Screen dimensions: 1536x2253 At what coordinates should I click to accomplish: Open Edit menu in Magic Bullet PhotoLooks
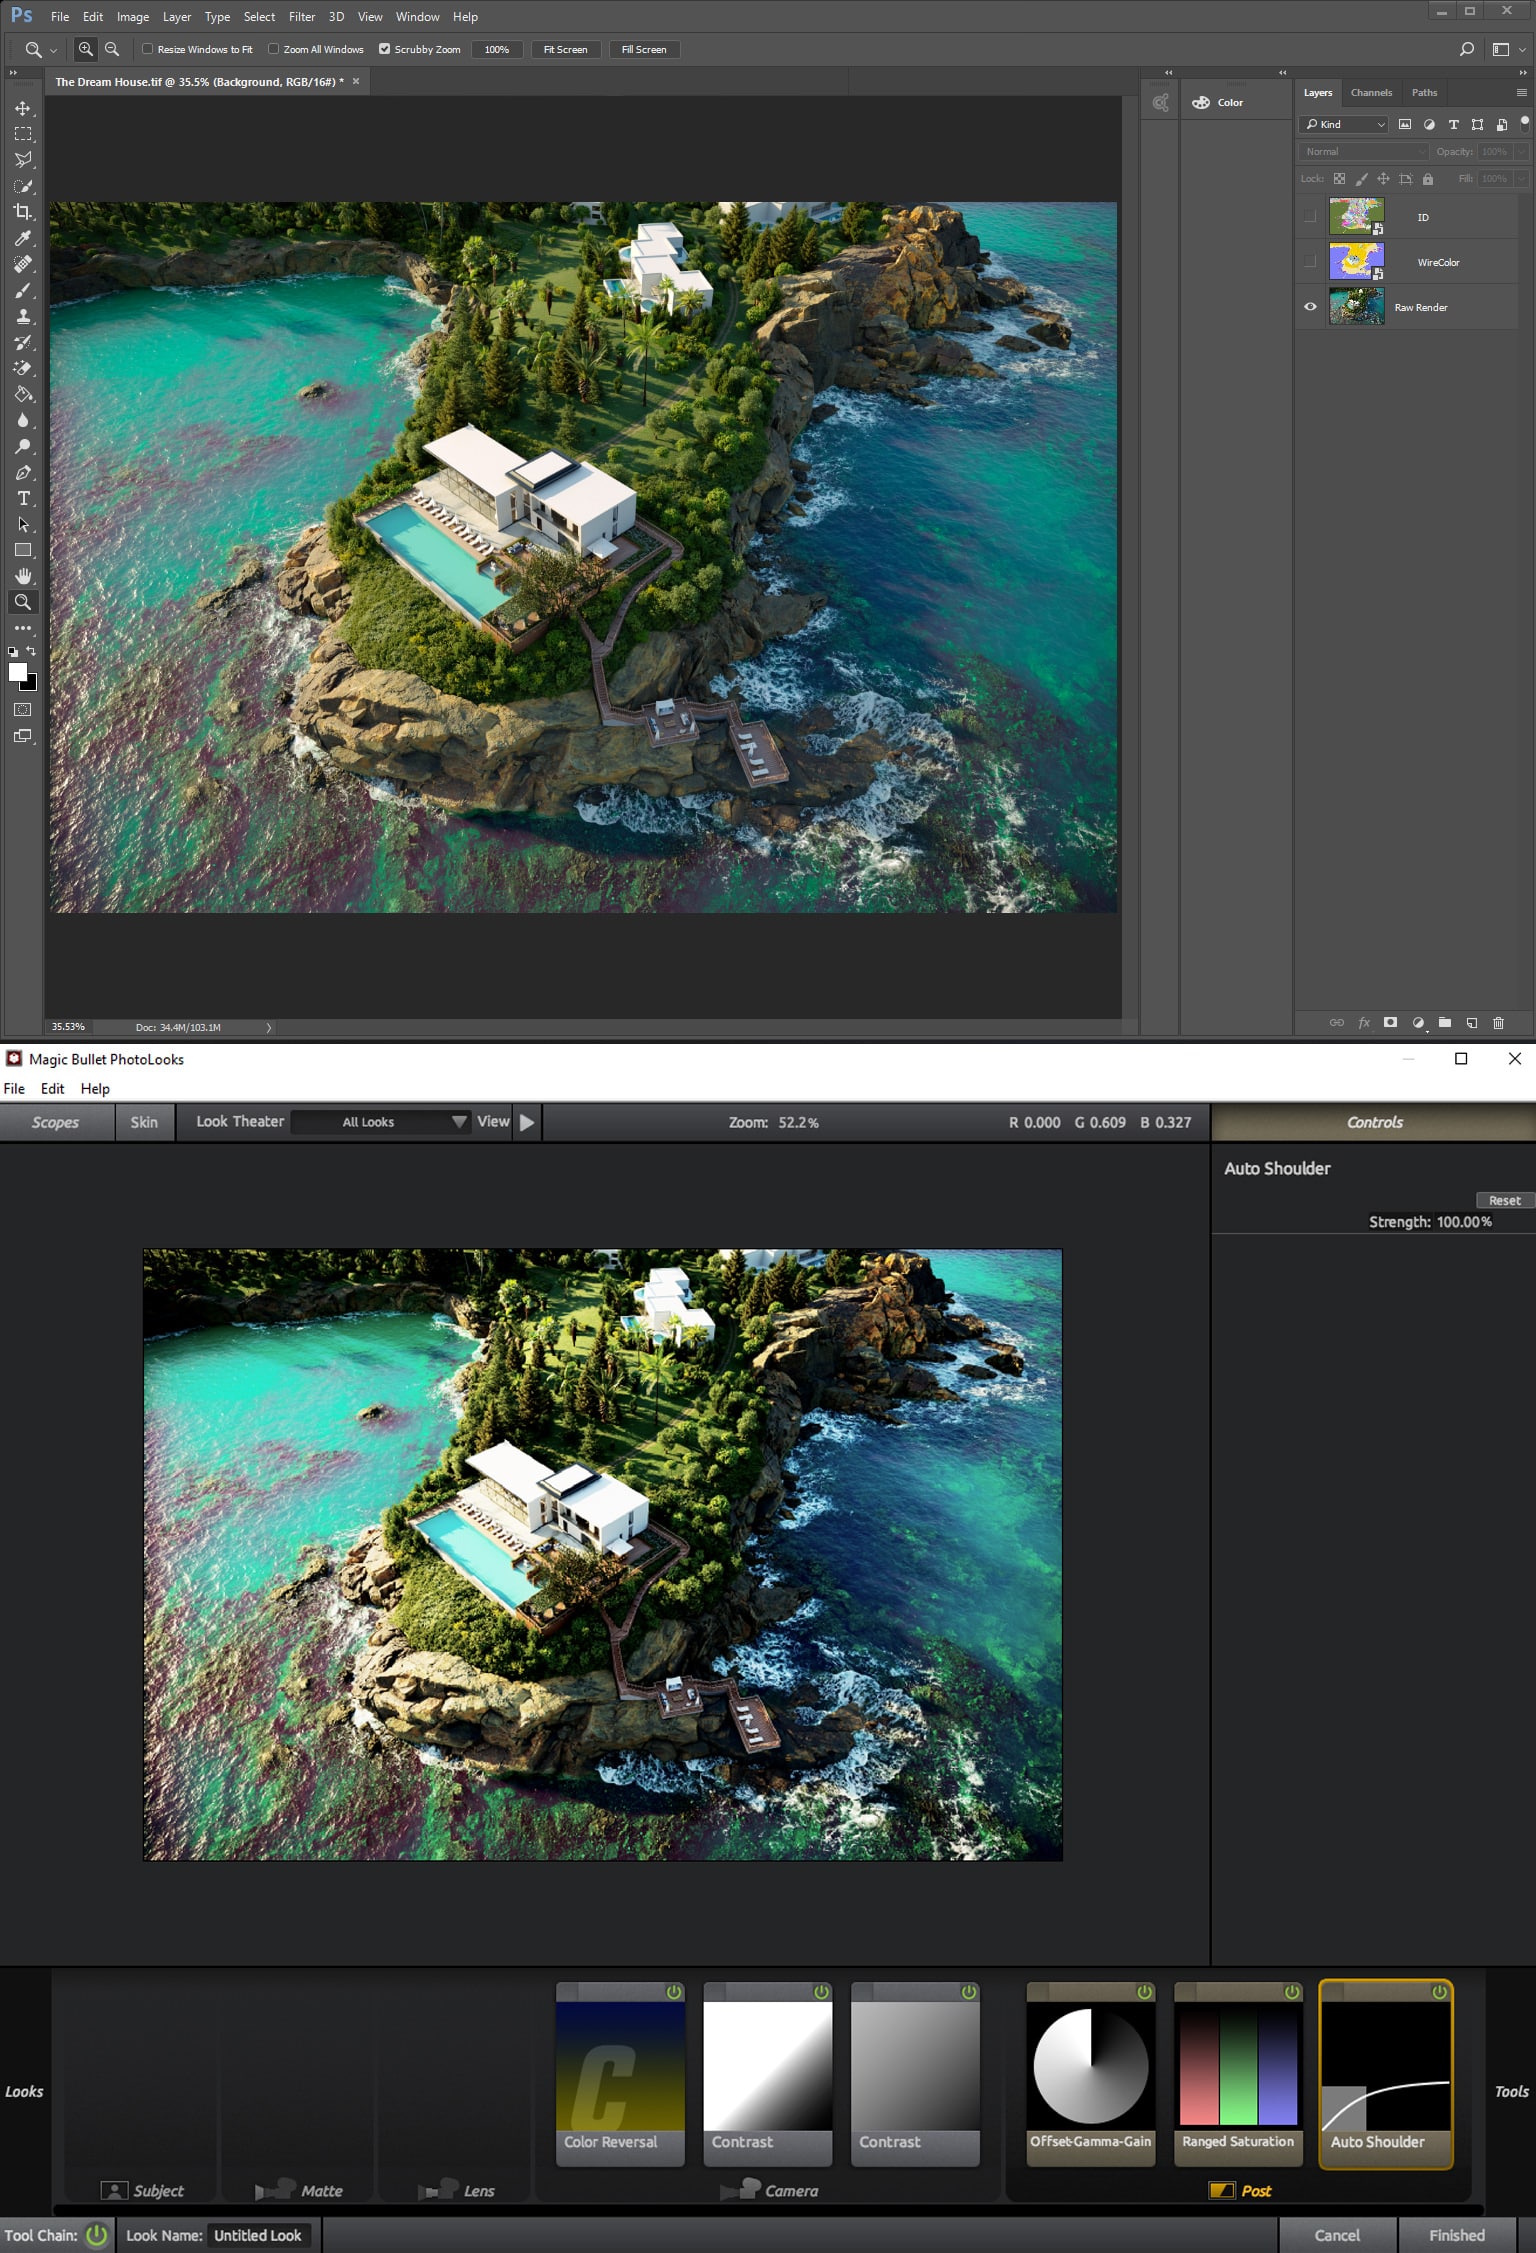coord(52,1089)
